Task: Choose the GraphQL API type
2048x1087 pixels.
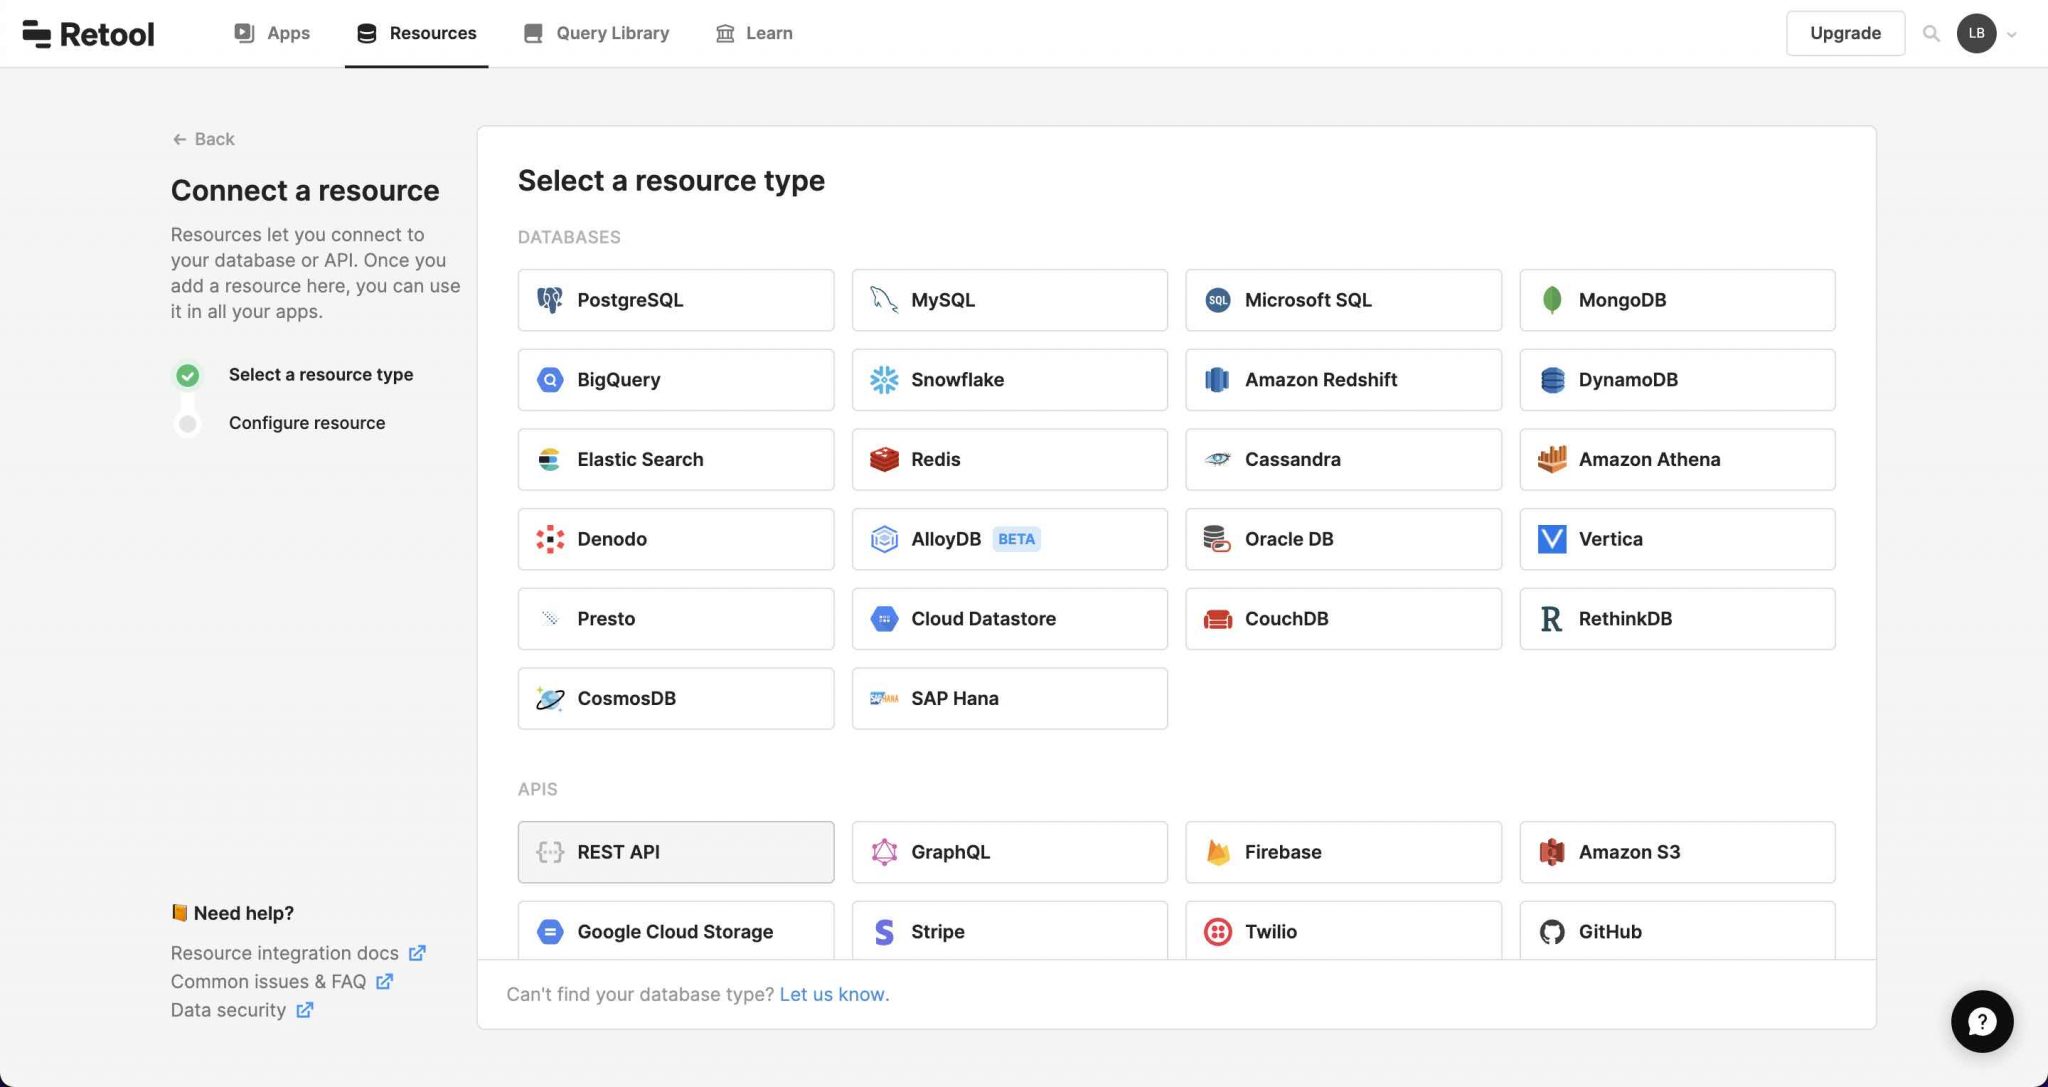Action: click(1009, 851)
